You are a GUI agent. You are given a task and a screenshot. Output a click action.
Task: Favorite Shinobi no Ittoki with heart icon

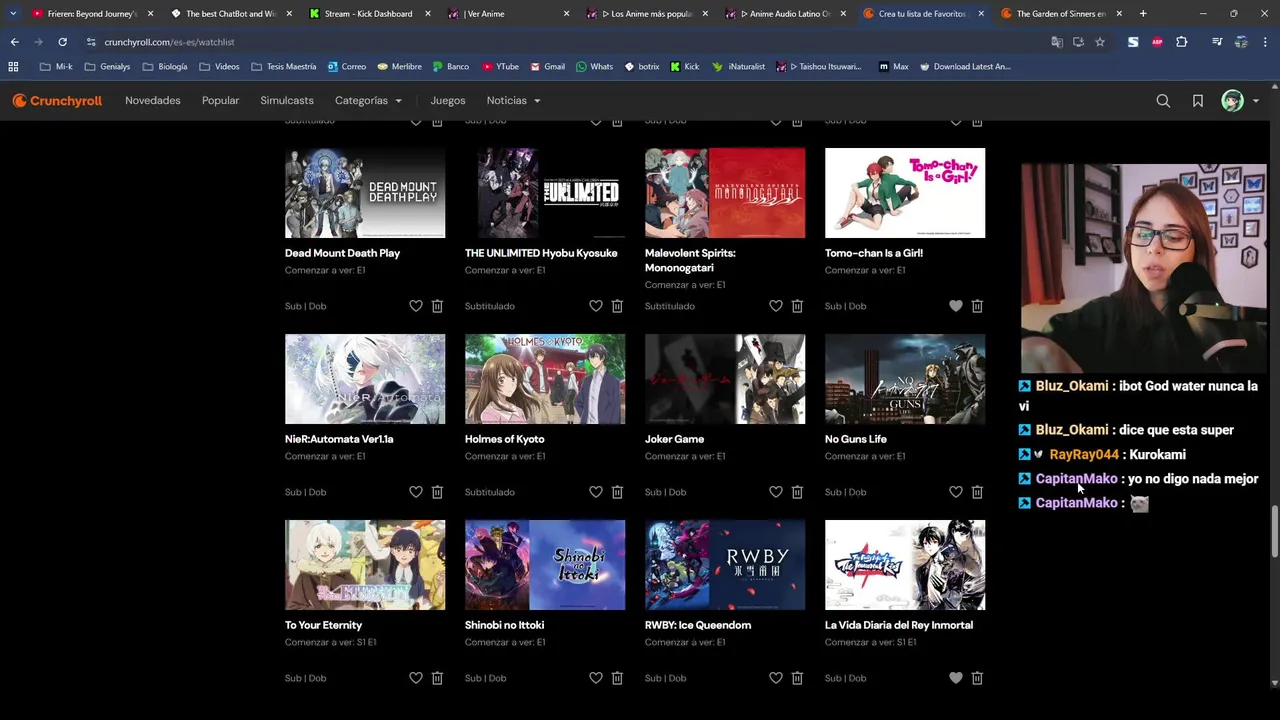click(596, 678)
